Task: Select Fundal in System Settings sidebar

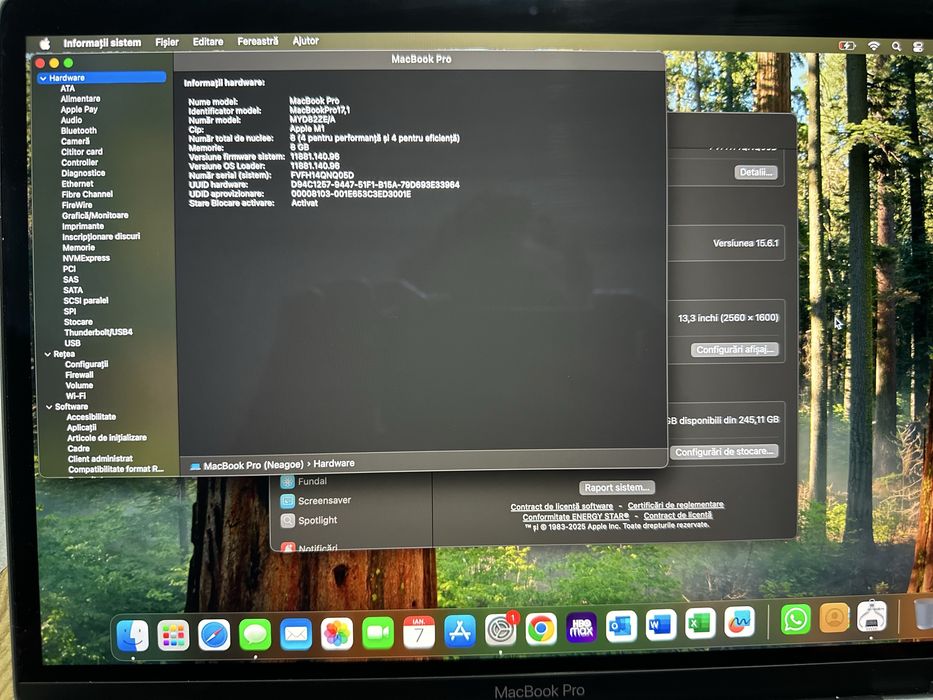Action: point(312,481)
